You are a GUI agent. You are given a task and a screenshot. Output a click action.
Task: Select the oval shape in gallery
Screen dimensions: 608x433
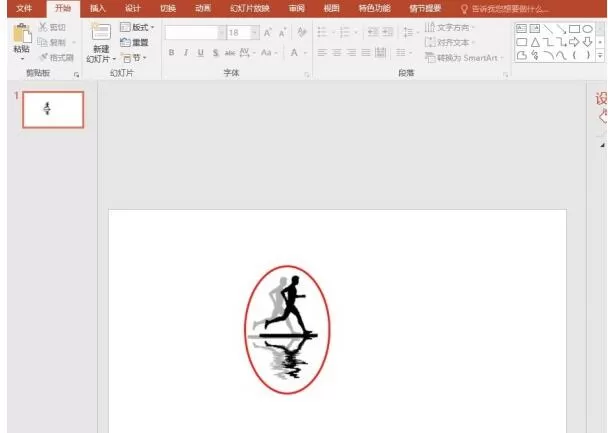(x=588, y=29)
